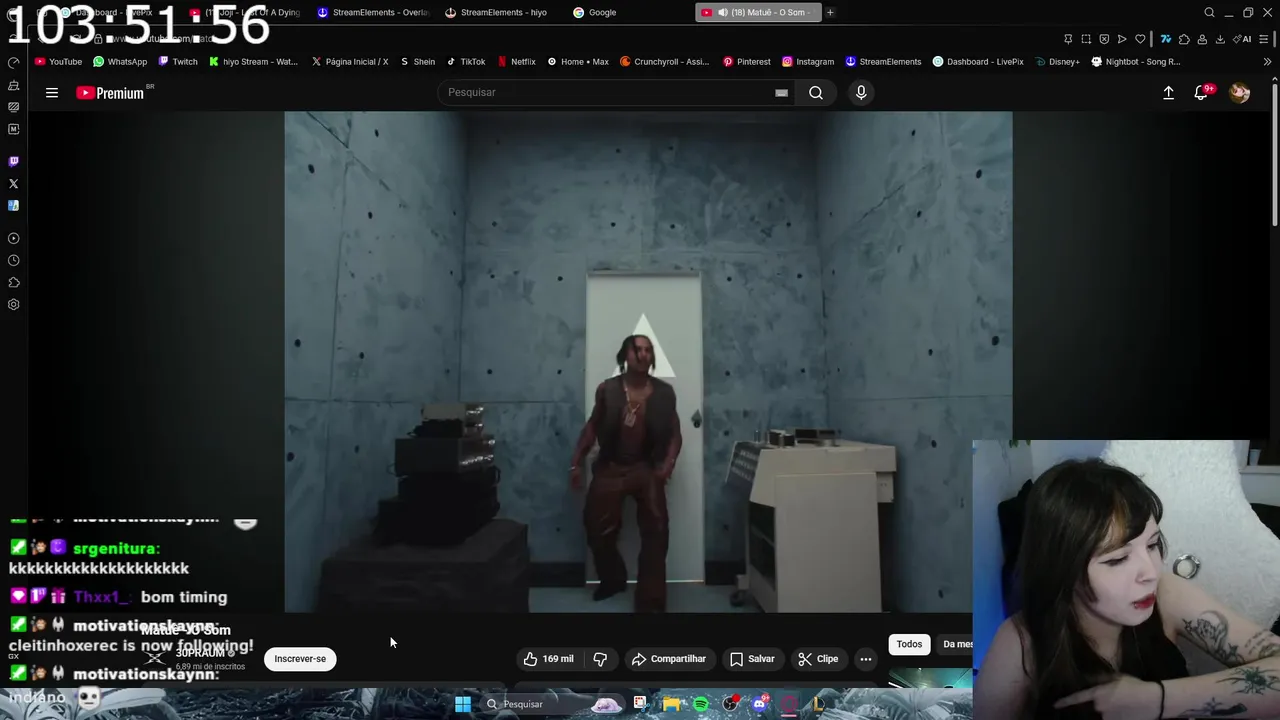This screenshot has height=720, width=1280.
Task: Open the Nightbot - Song R... bookmark
Action: pos(1136,61)
